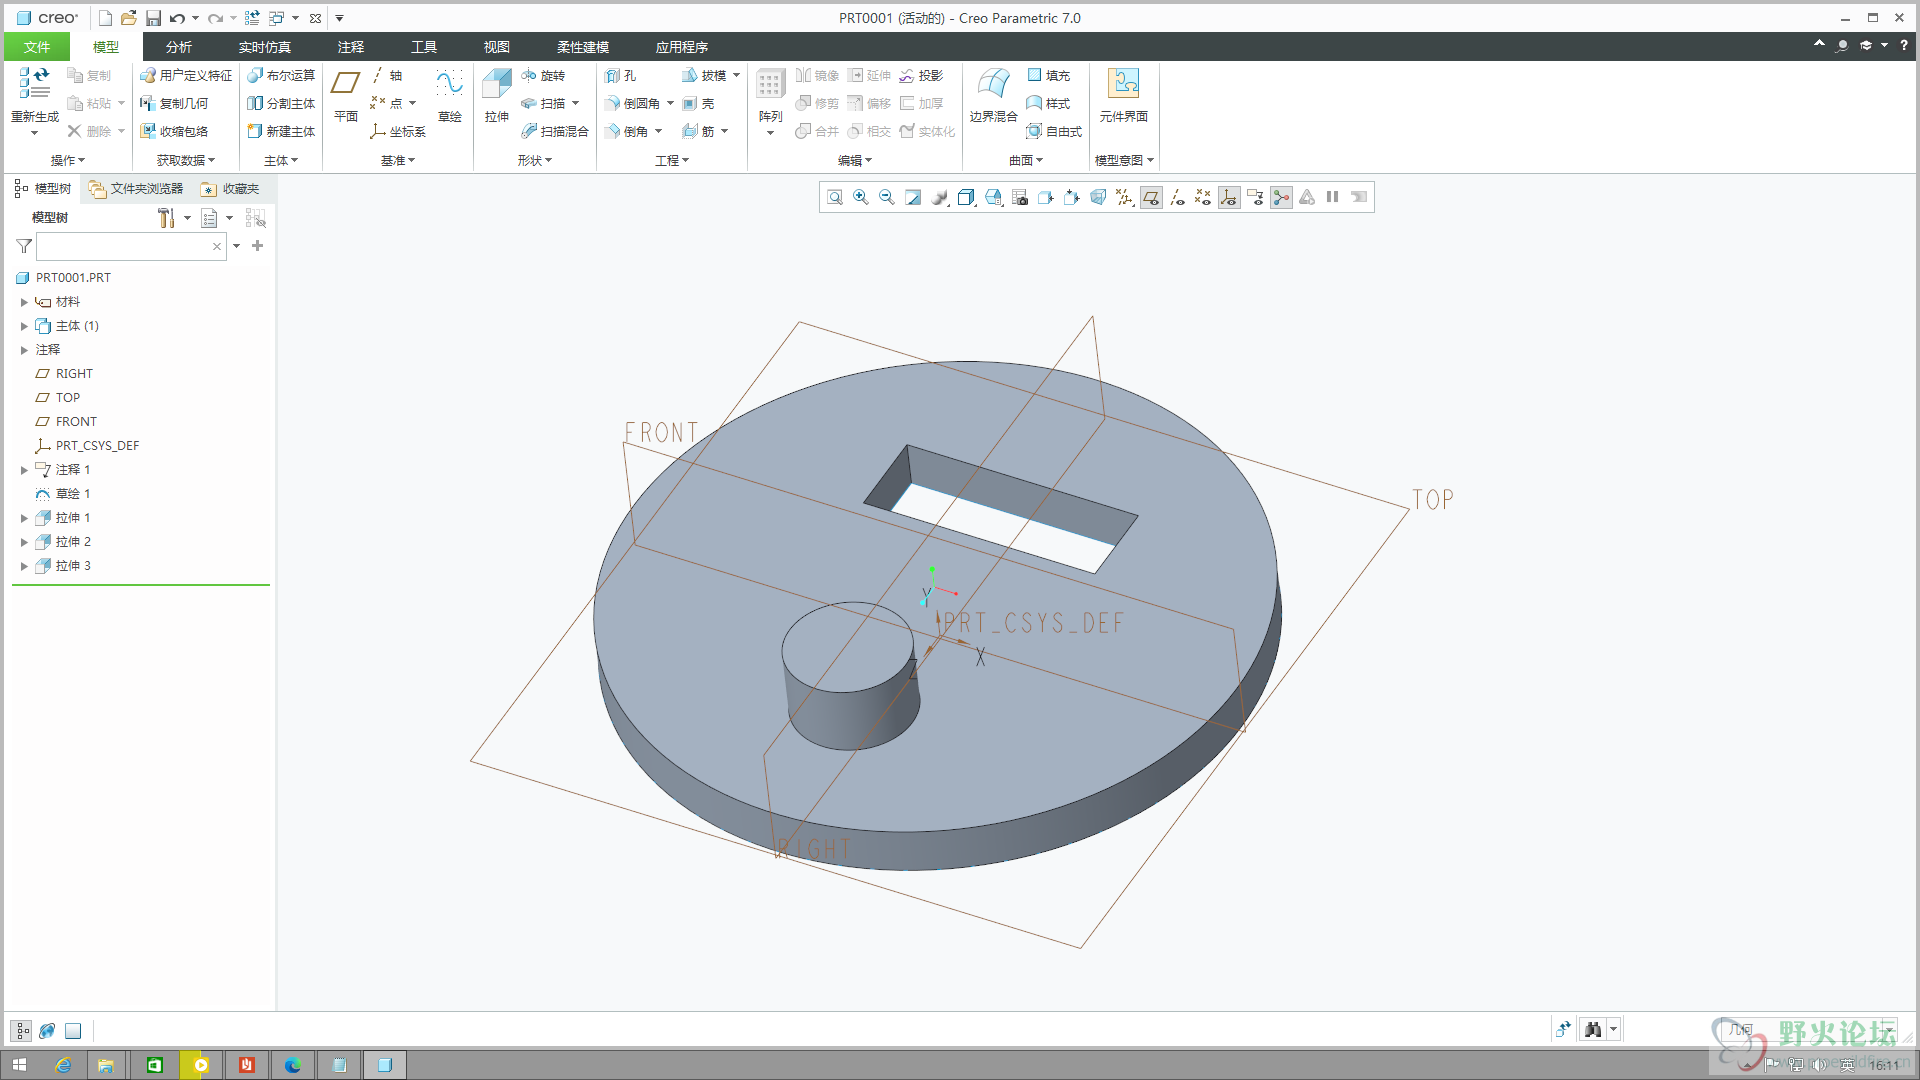Viewport: 1920px width, 1080px height.
Task: Open Internet Explorer from taskbar
Action: (x=63, y=1065)
